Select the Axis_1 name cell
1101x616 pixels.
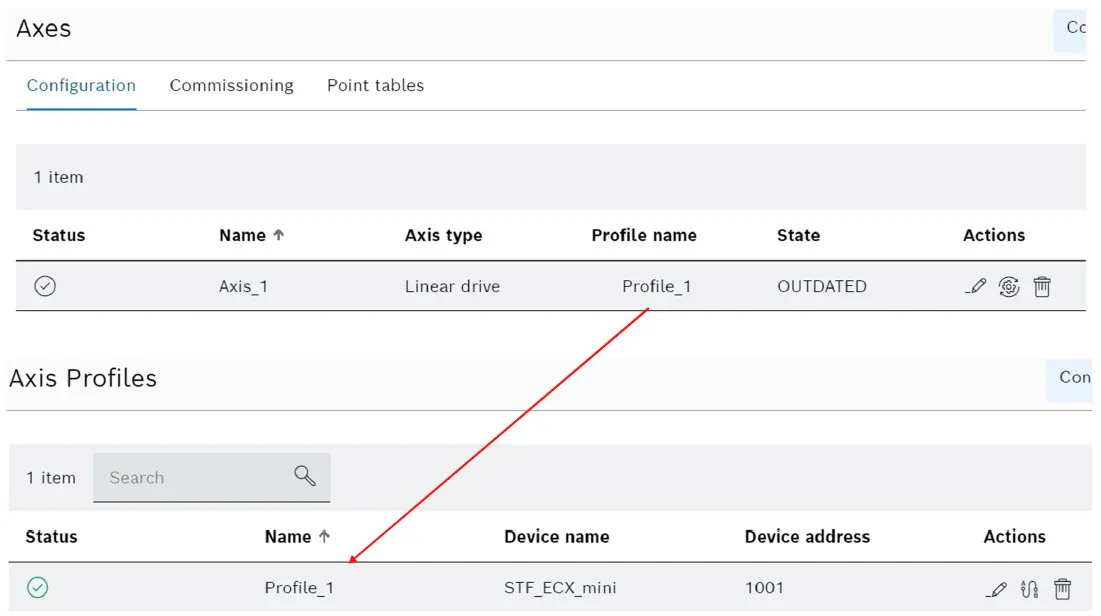pyautogui.click(x=243, y=287)
